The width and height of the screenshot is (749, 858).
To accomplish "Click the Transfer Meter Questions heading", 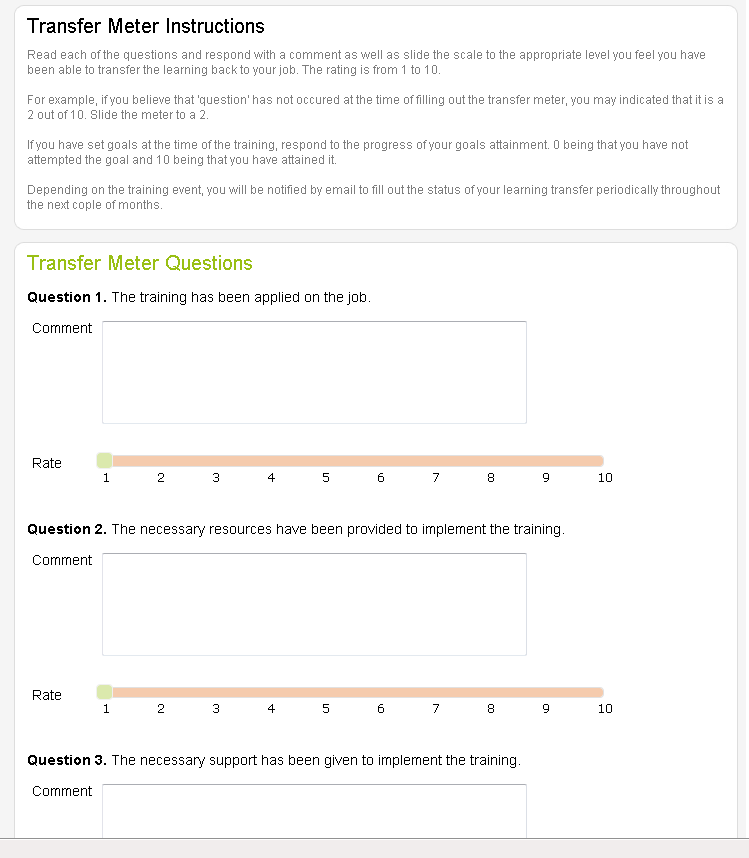I will (140, 263).
